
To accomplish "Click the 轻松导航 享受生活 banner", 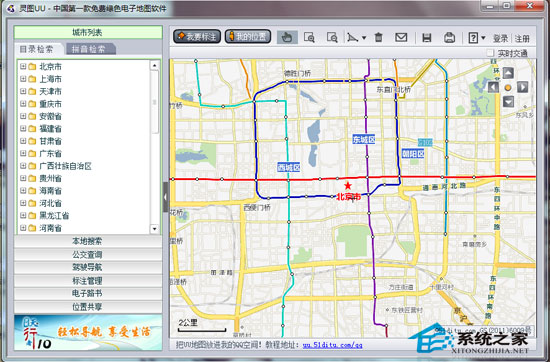I will coord(88,333).
